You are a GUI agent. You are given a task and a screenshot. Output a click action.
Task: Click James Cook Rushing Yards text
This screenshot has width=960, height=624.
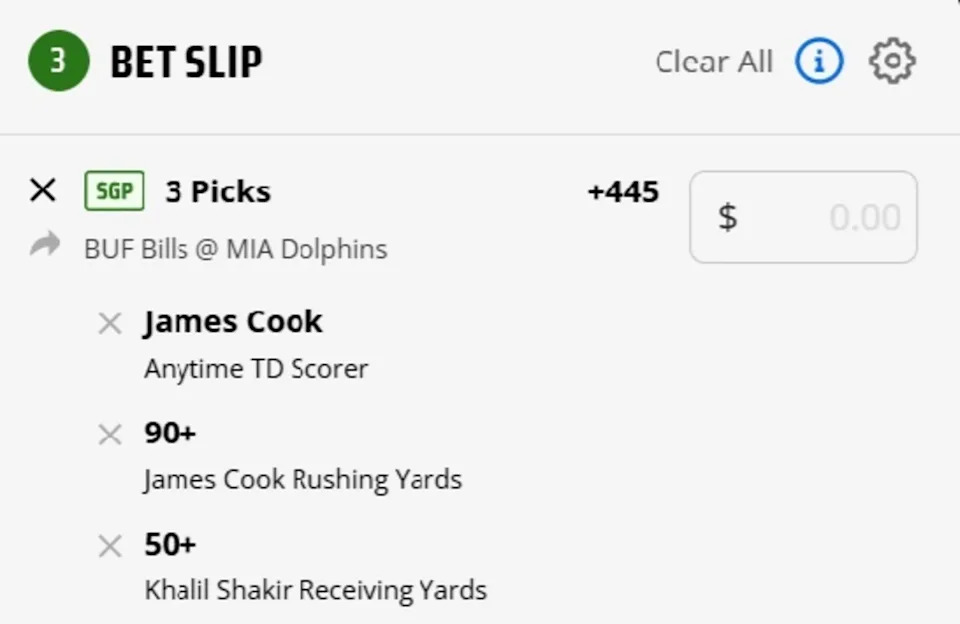pos(303,480)
